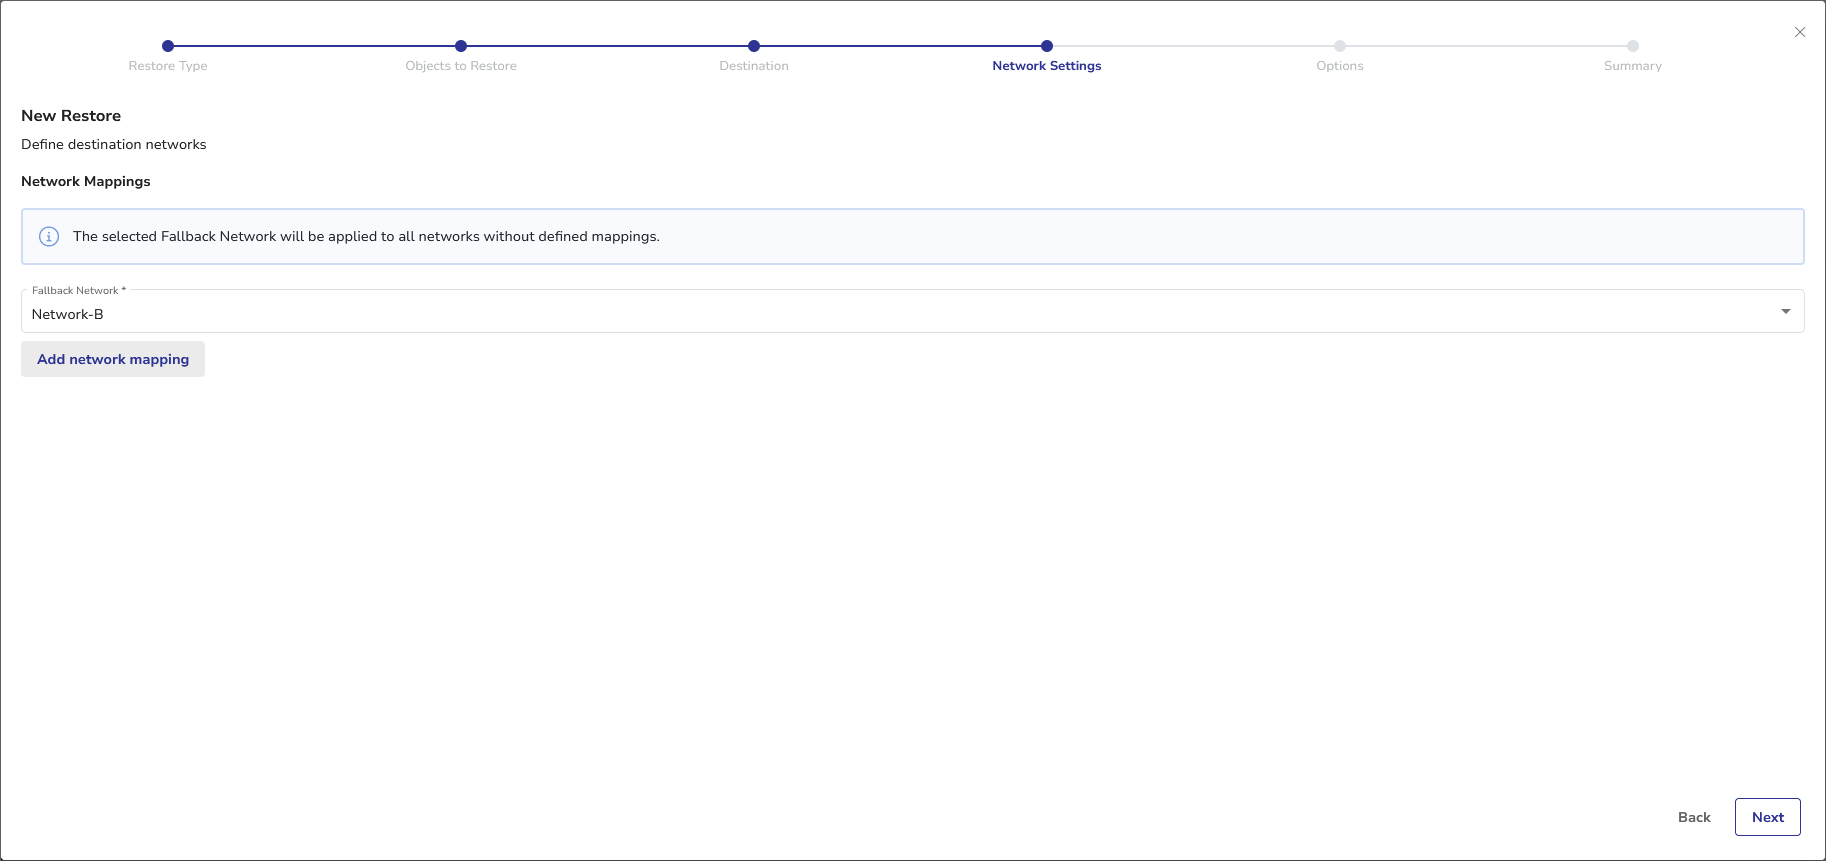The image size is (1826, 861).
Task: Click the grey Options step dot
Action: (x=1340, y=46)
